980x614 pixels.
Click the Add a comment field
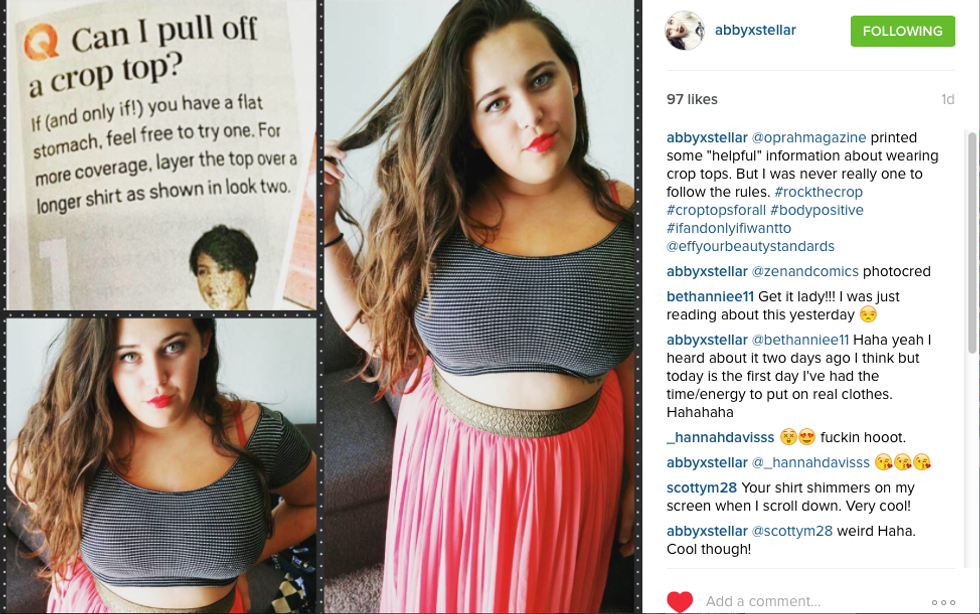pos(812,601)
